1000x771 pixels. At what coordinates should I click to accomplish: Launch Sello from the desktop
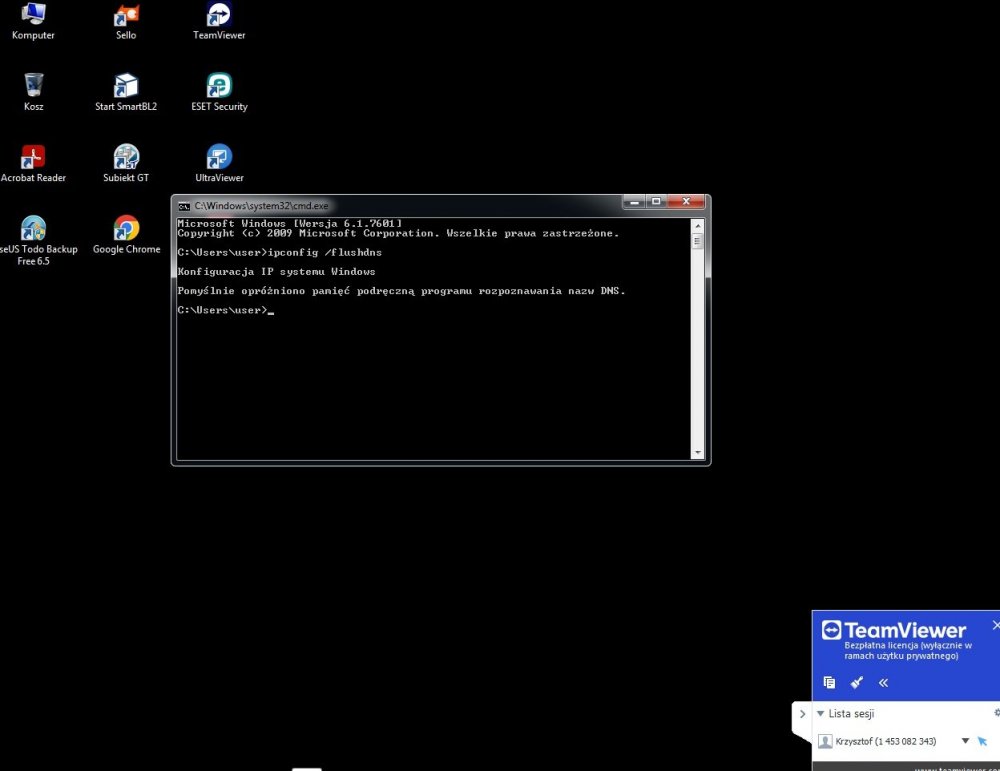[126, 15]
